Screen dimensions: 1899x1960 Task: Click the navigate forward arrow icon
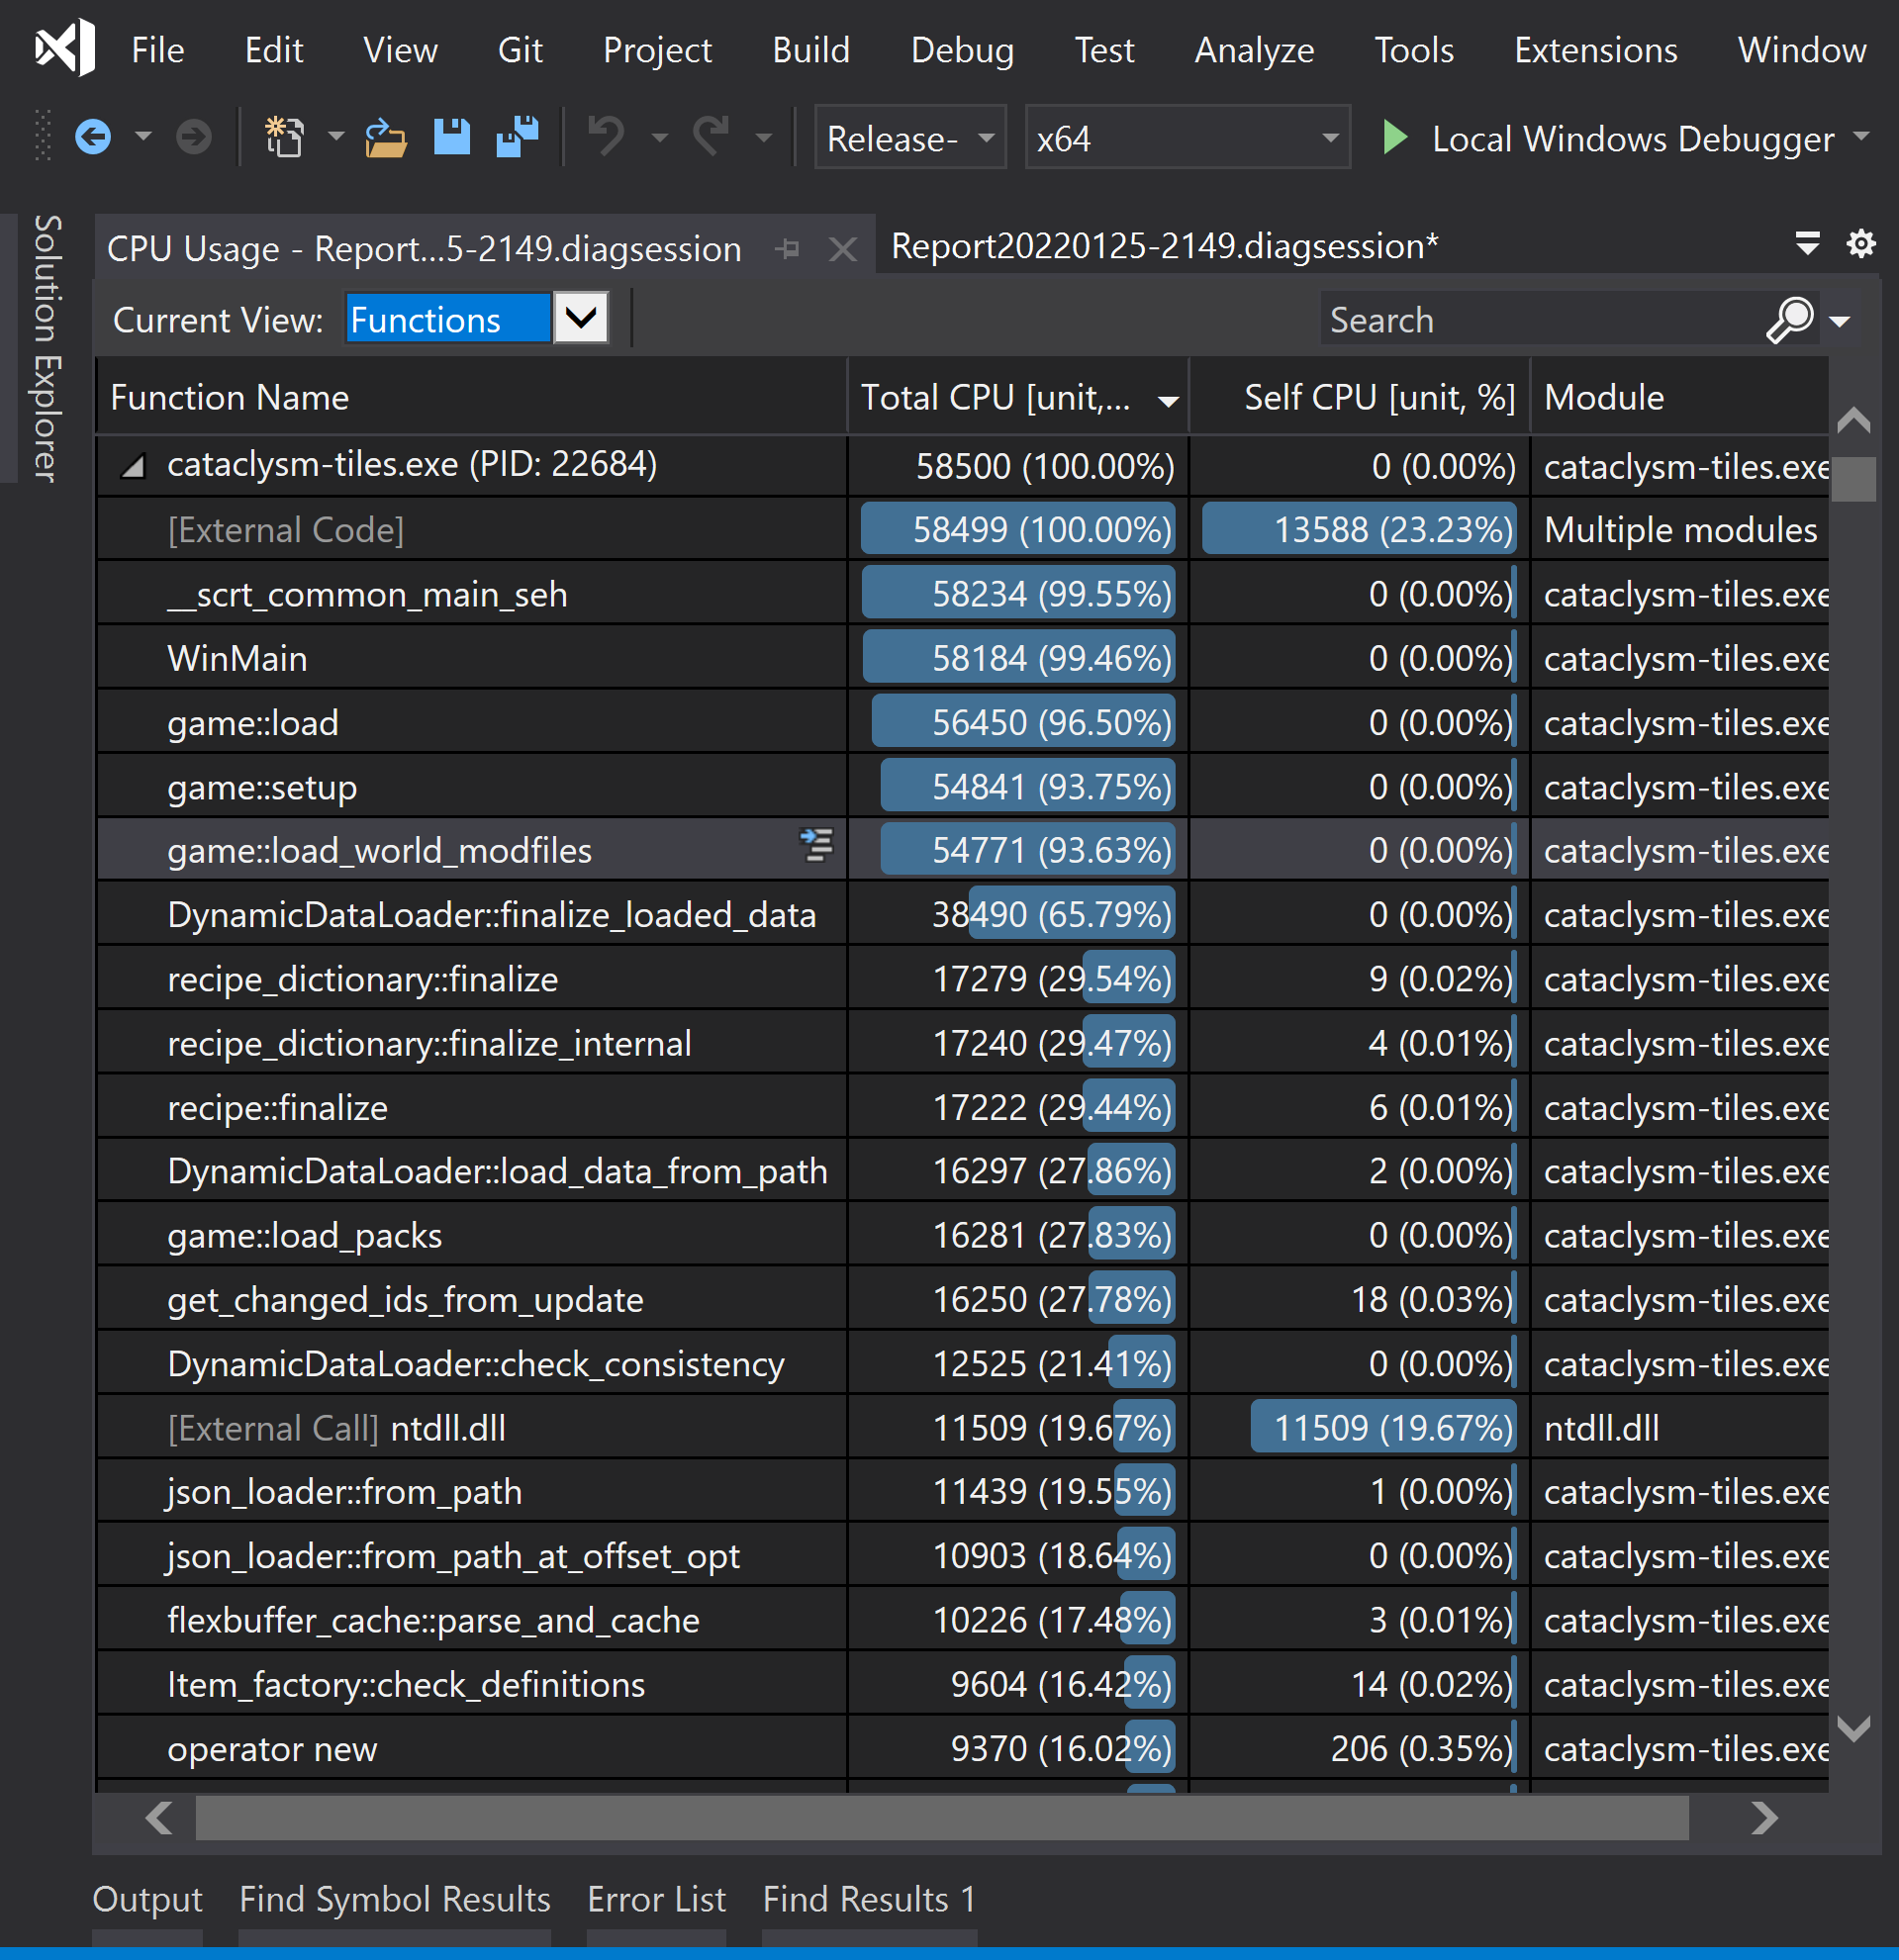[193, 136]
